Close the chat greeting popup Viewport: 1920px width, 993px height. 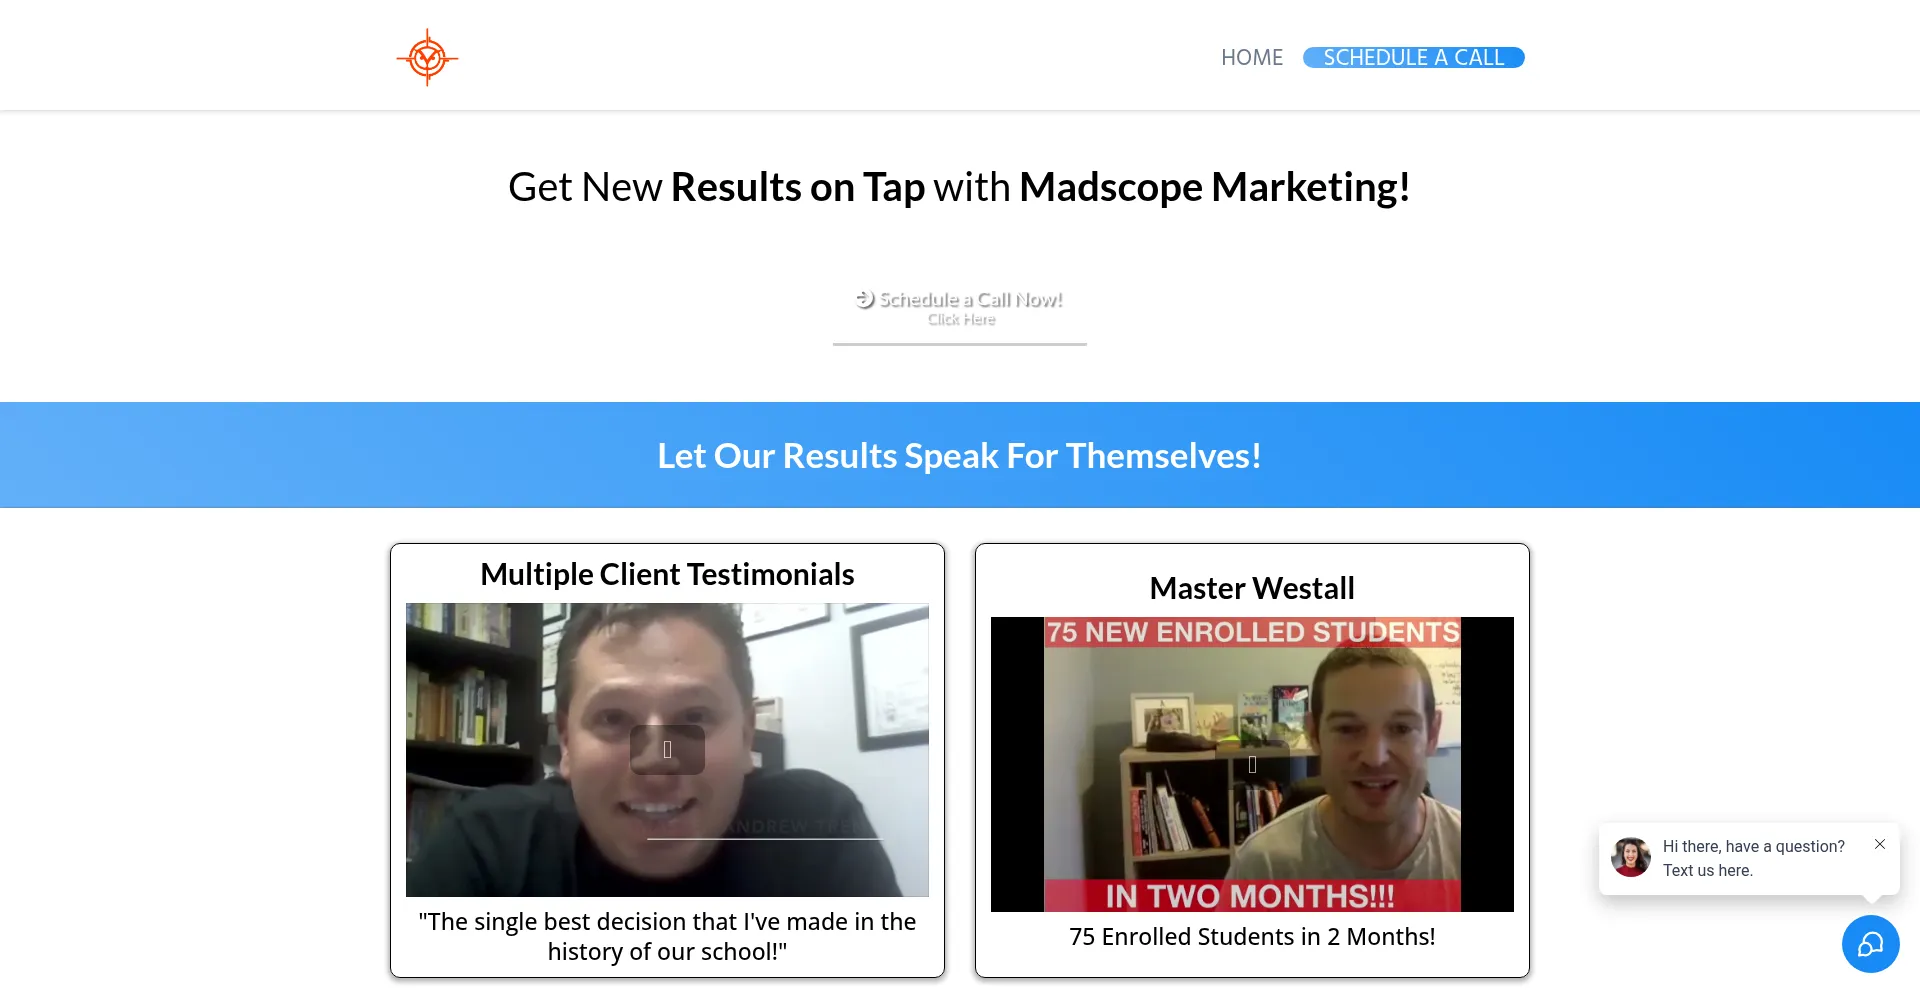pyautogui.click(x=1880, y=844)
